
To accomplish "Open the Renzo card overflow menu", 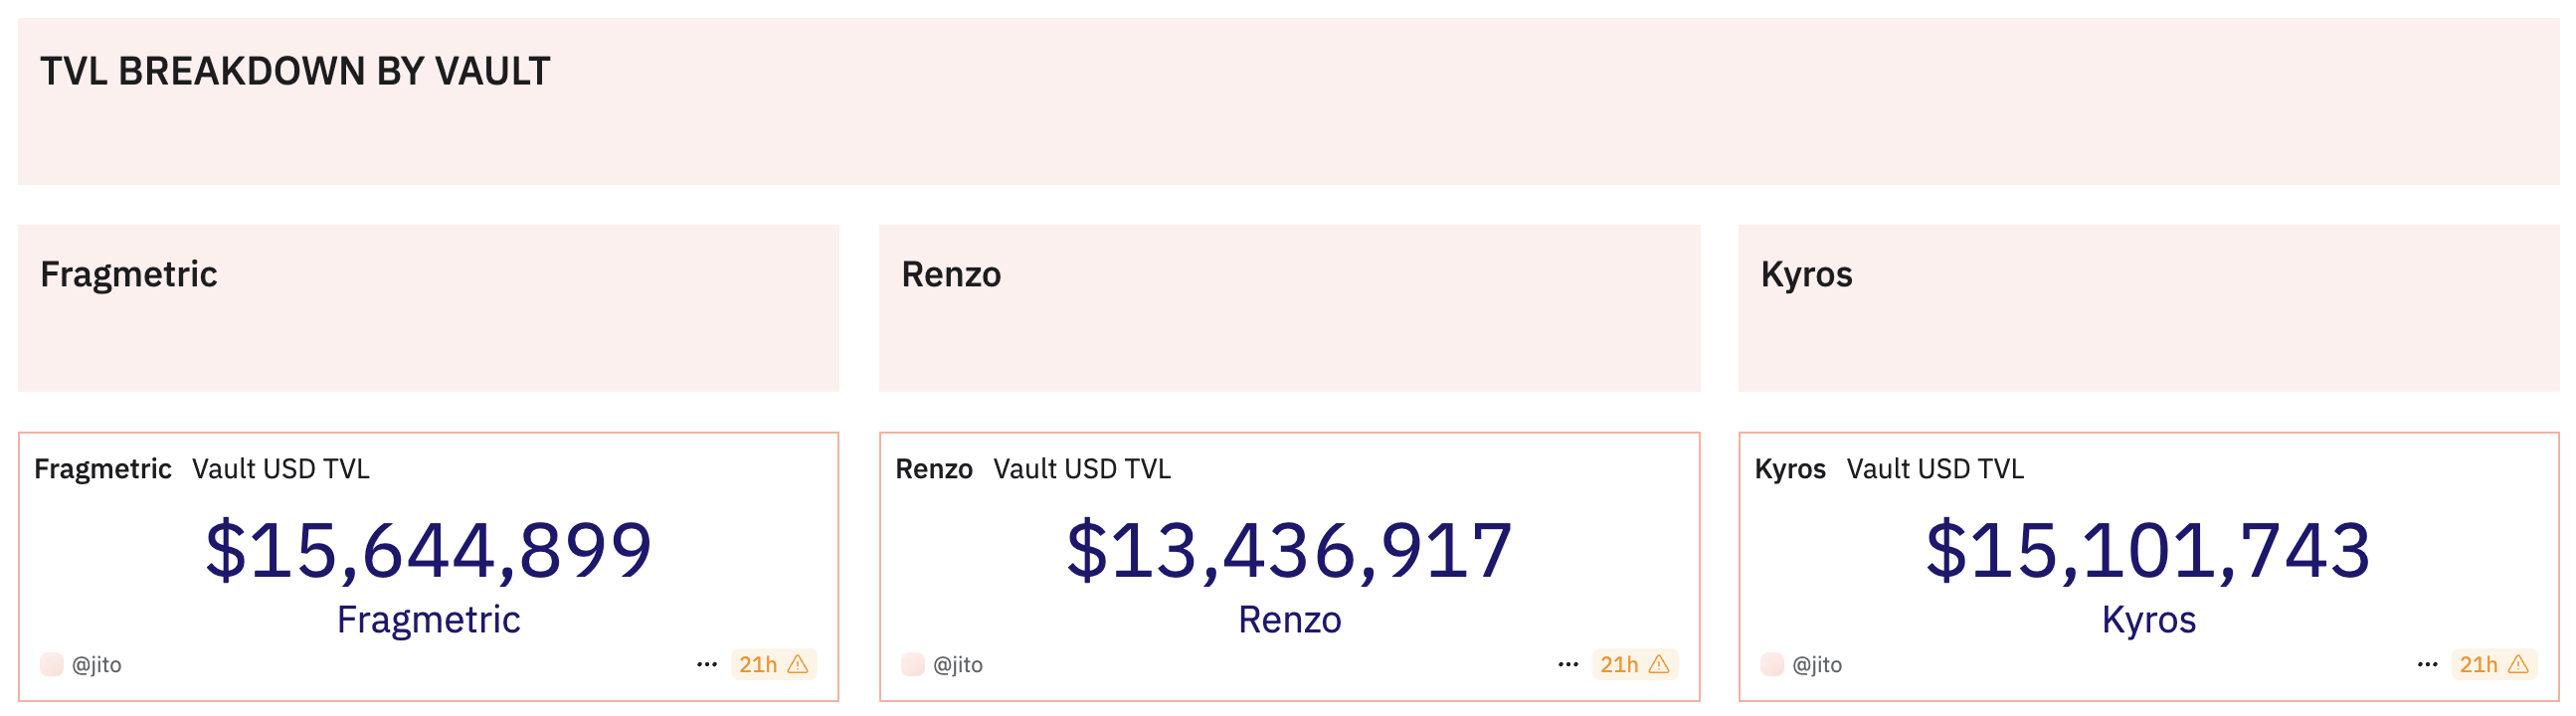I will pyautogui.click(x=1569, y=663).
